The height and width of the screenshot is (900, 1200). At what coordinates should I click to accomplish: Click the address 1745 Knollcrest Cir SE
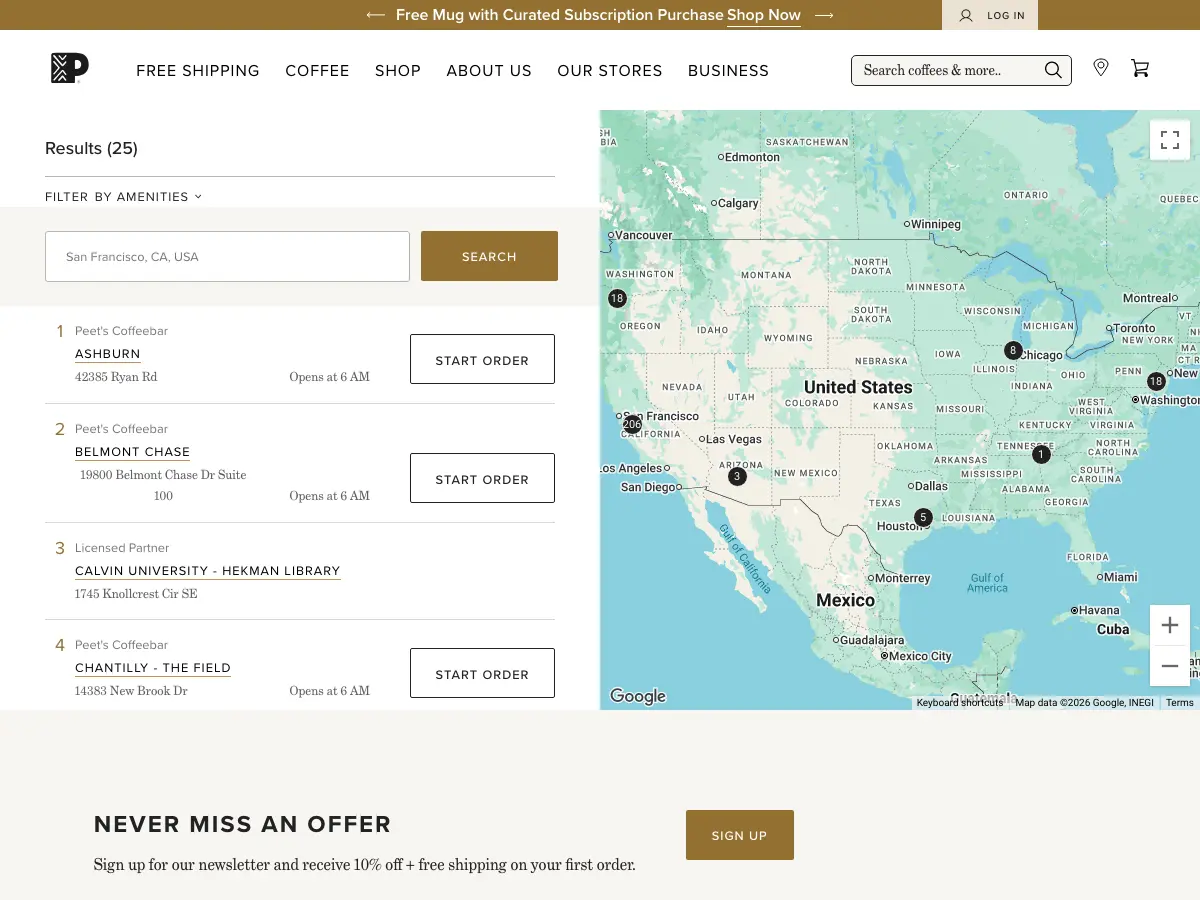(x=136, y=594)
